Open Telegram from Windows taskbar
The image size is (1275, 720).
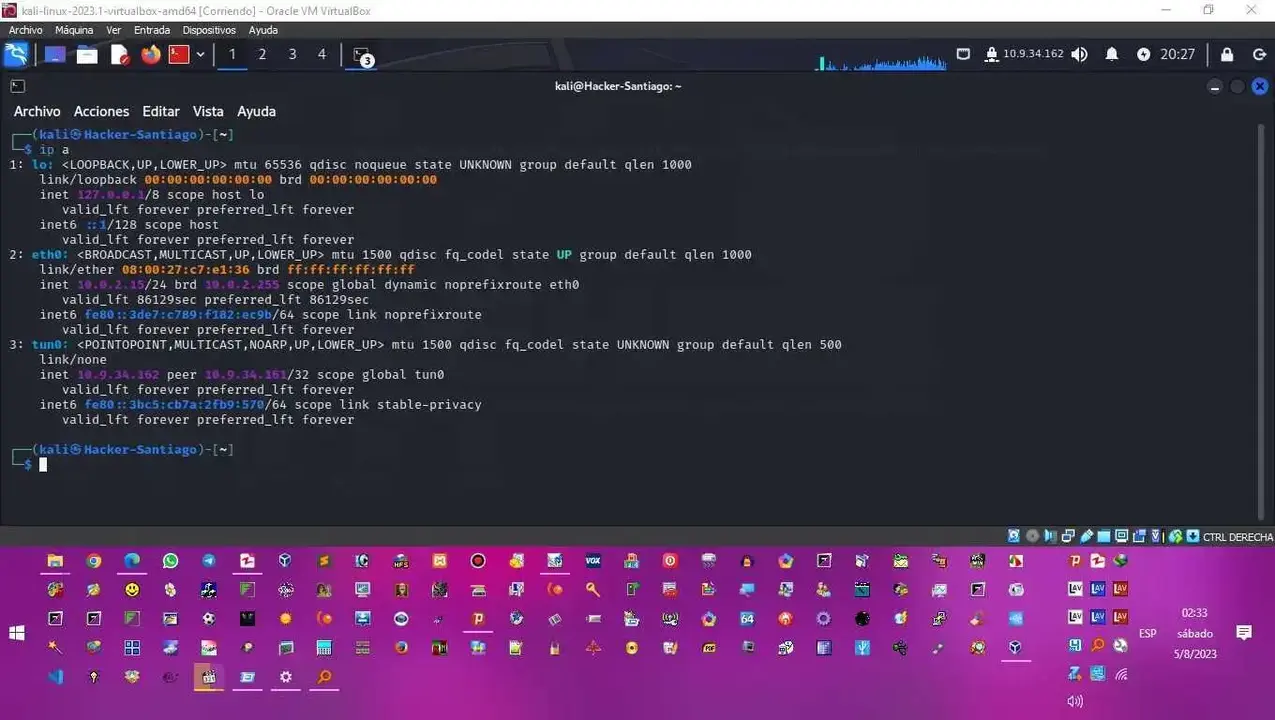(208, 561)
